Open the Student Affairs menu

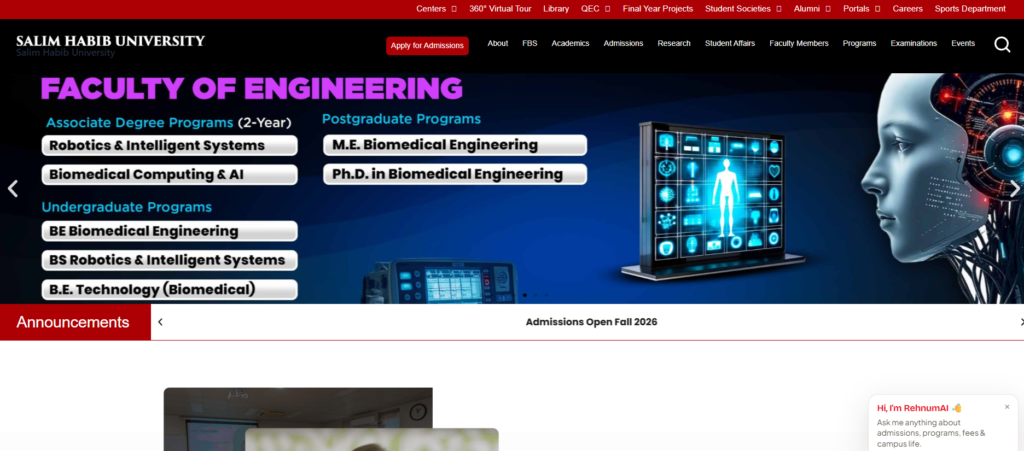click(x=729, y=44)
